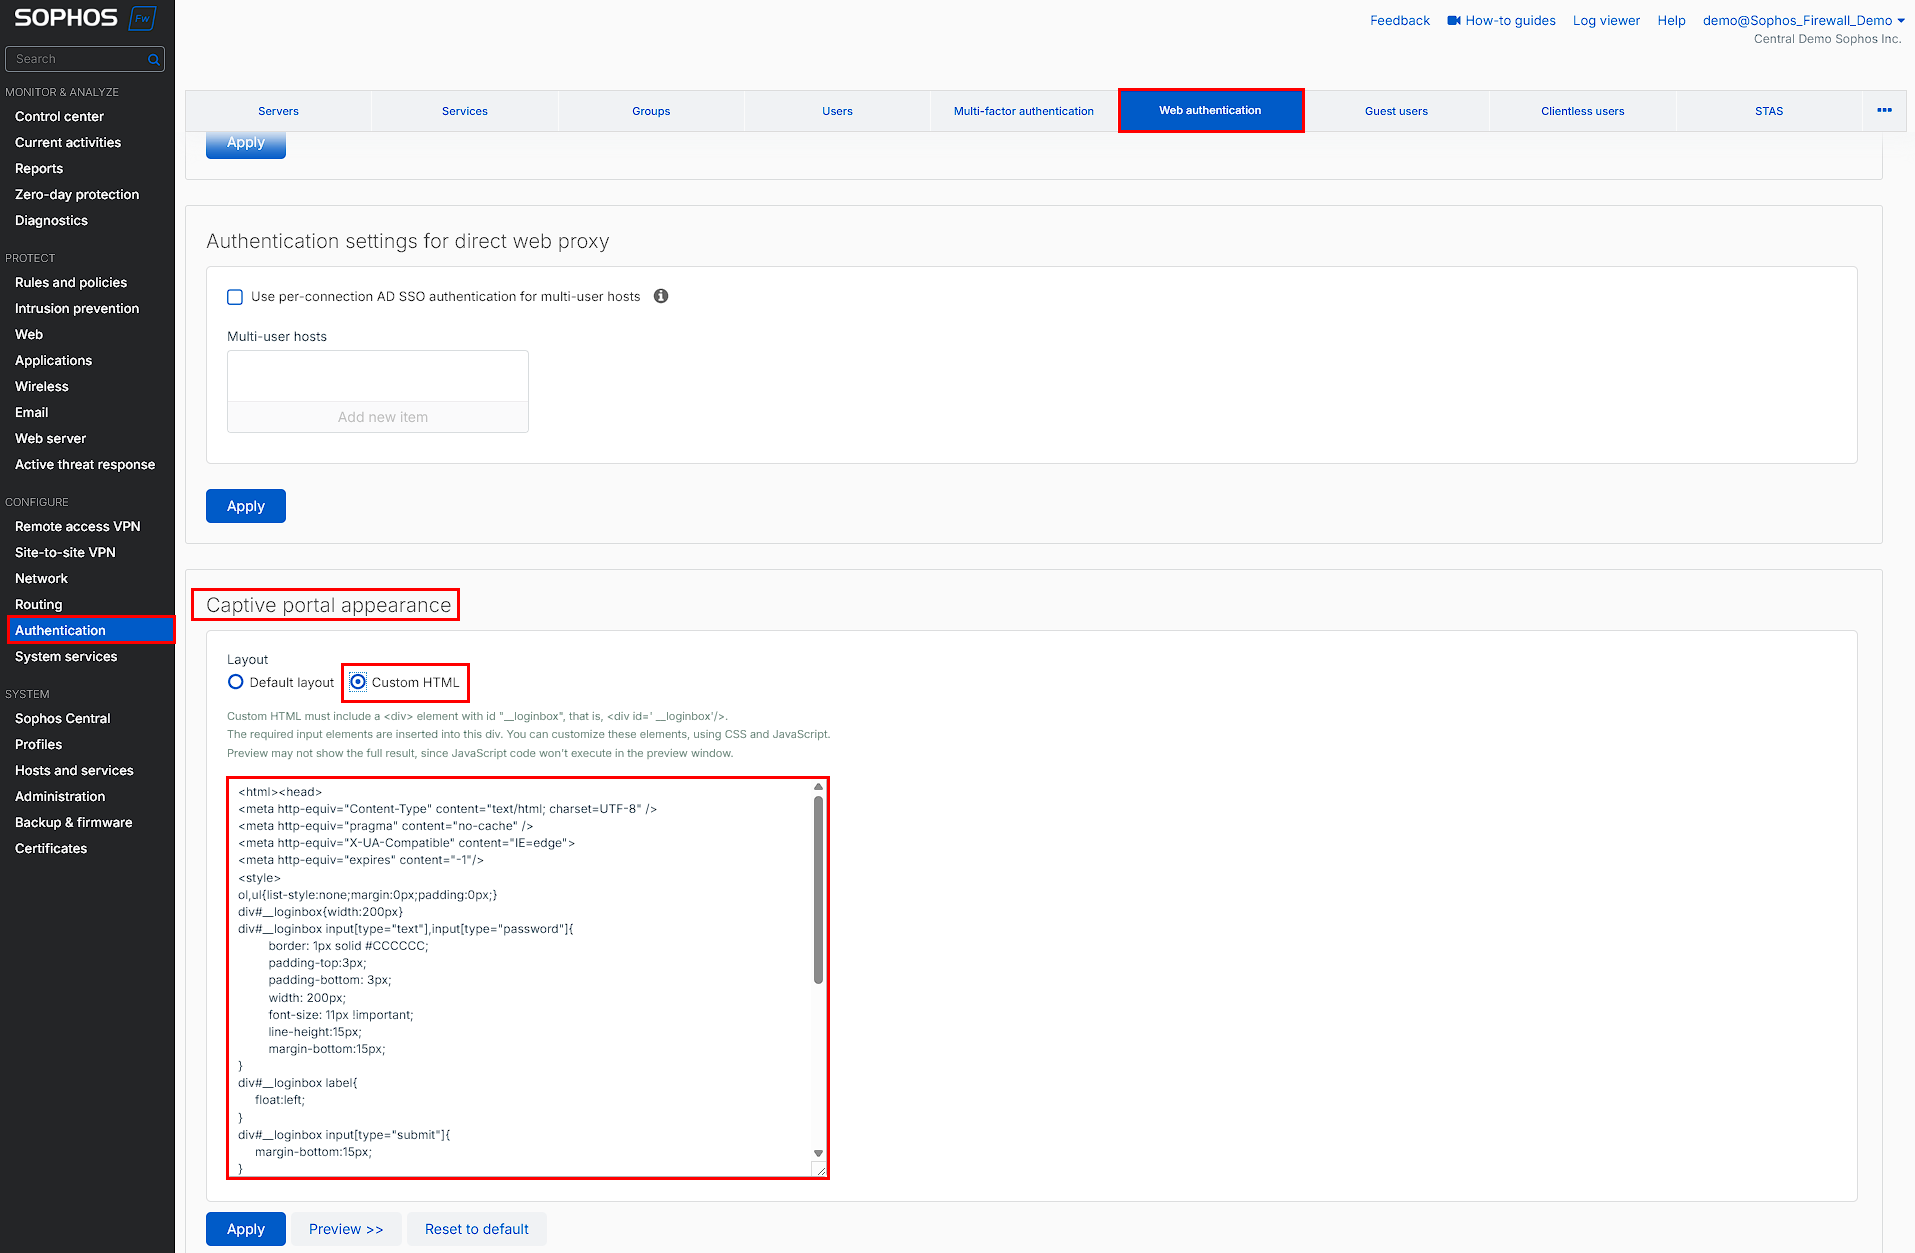Open Rules and policies in sidebar

pyautogui.click(x=71, y=283)
